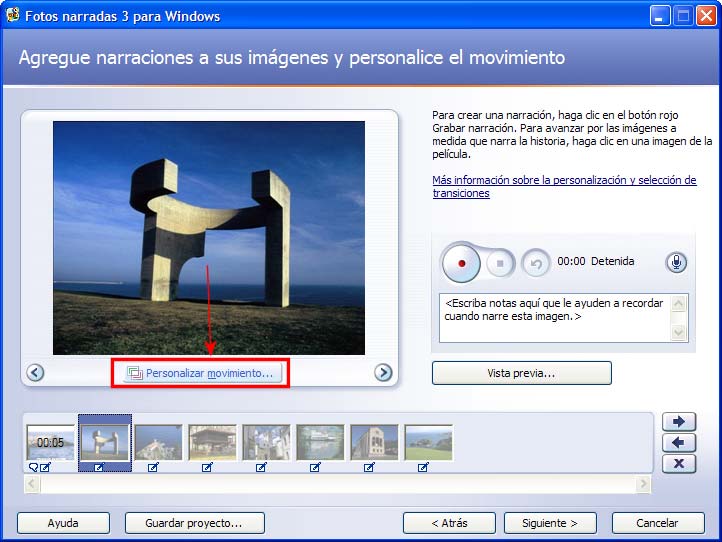Click edit icon under sixth thumbnail
Screen dimensions: 722x542
pyautogui.click(x=315, y=467)
